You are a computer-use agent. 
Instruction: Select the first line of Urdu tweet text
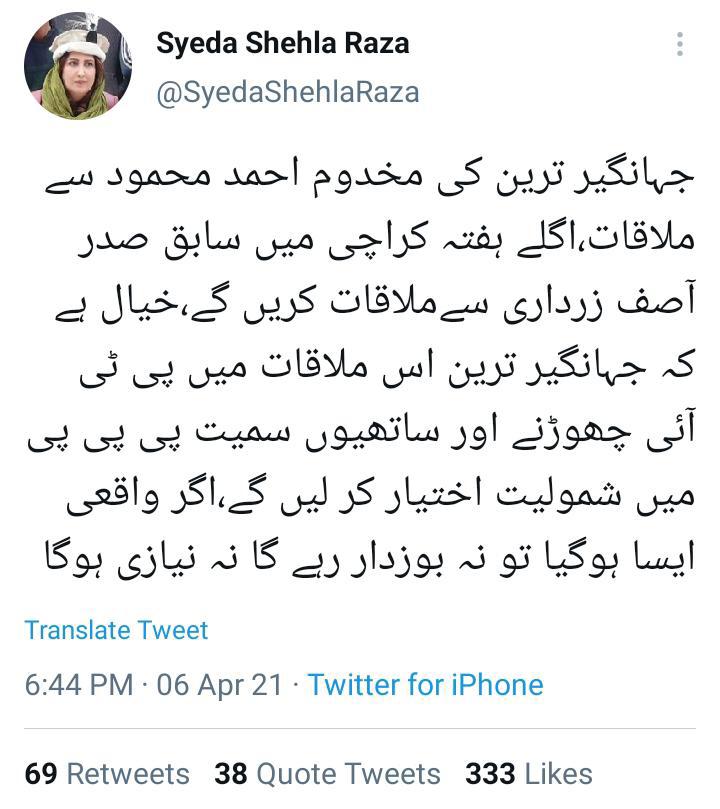pyautogui.click(x=369, y=179)
